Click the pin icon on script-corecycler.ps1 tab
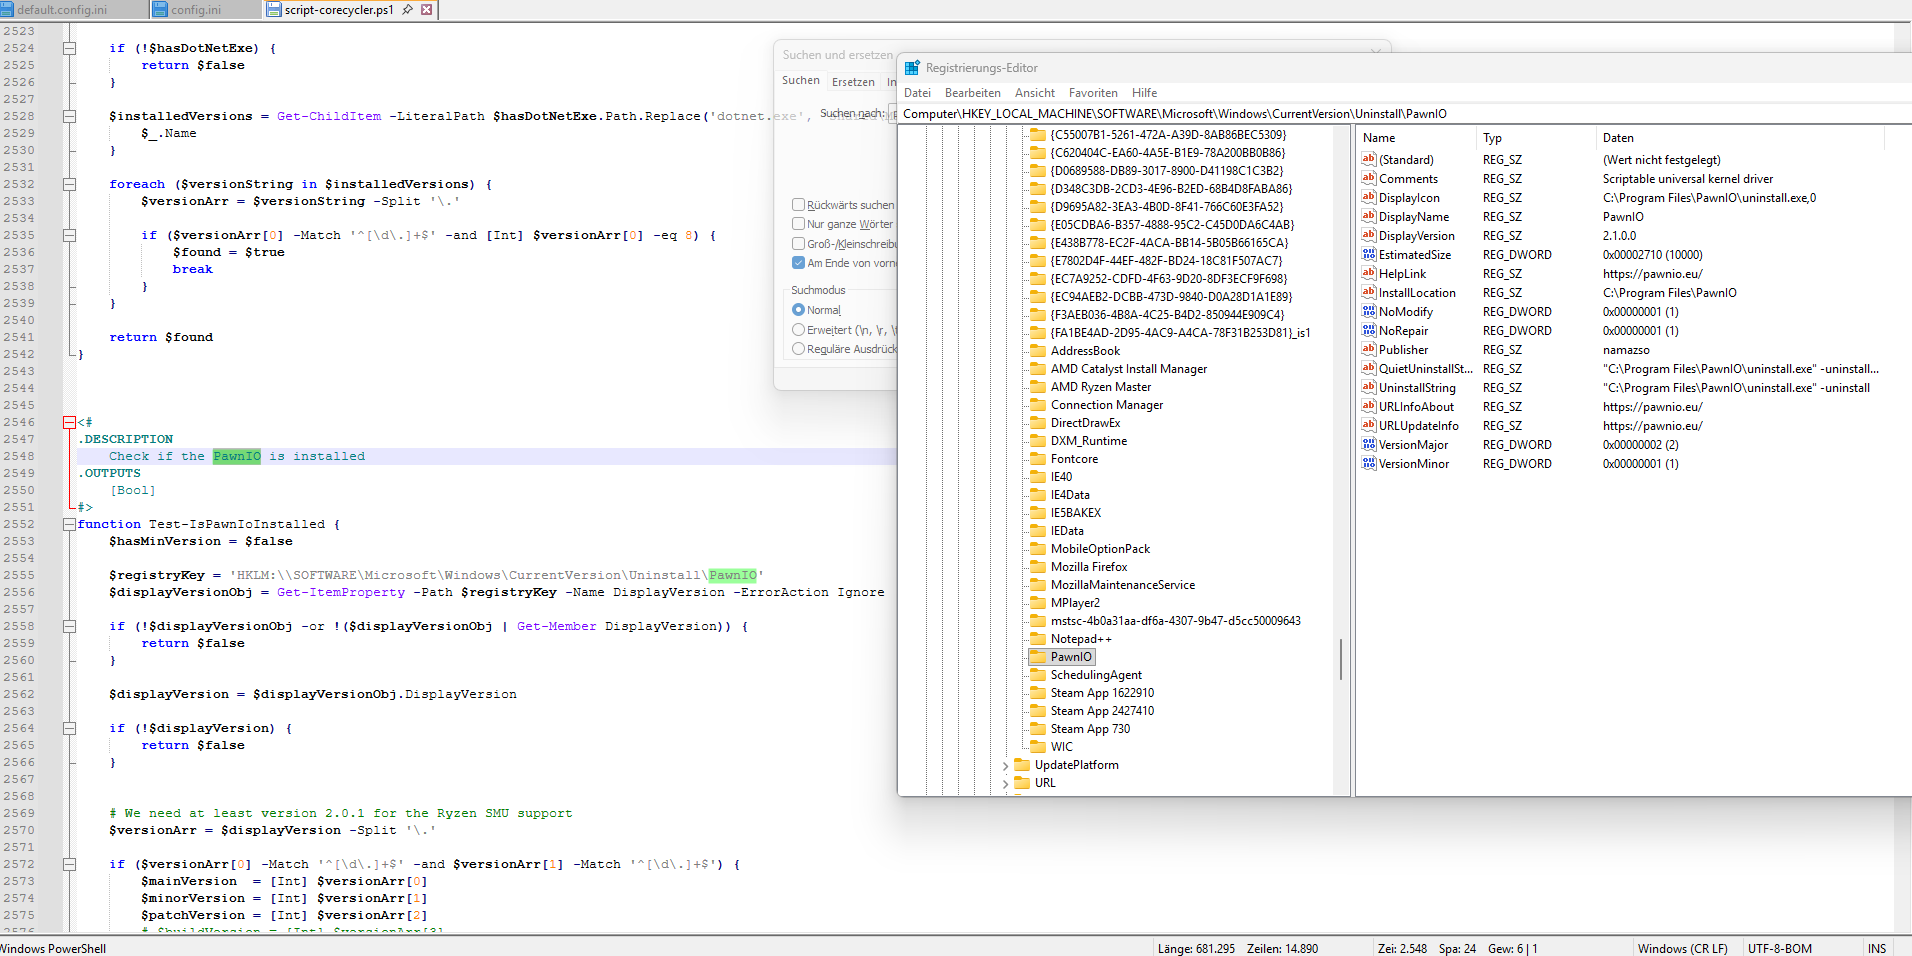The height and width of the screenshot is (956, 1912). pyautogui.click(x=409, y=9)
